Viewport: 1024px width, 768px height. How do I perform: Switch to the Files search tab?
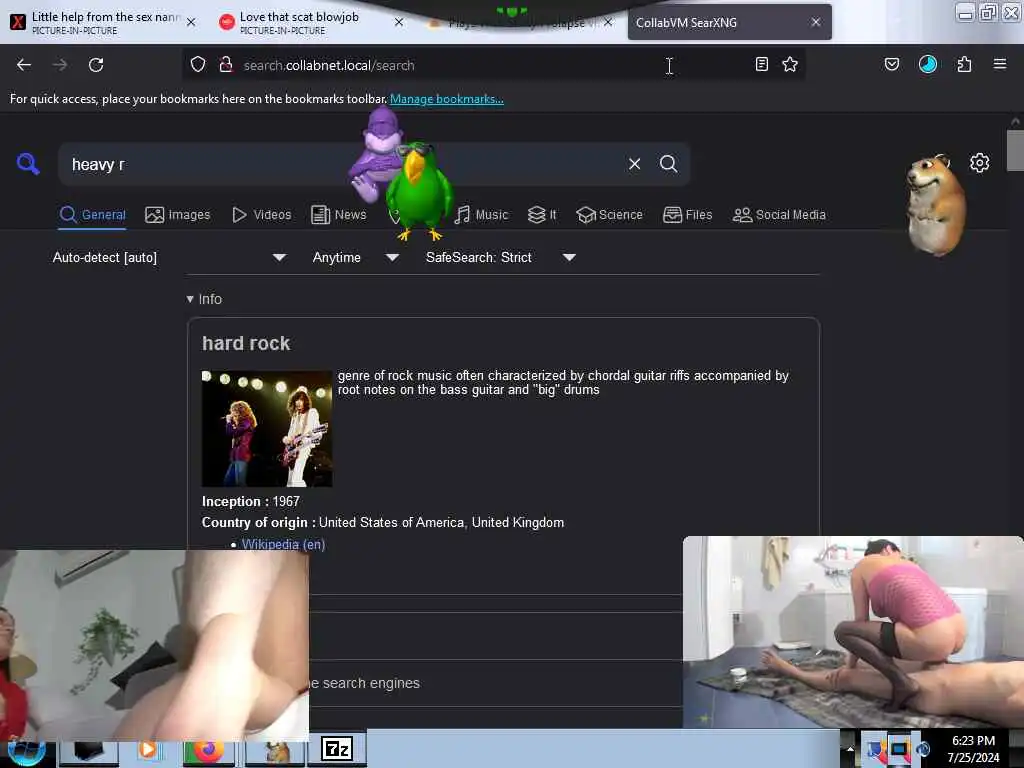tap(687, 215)
